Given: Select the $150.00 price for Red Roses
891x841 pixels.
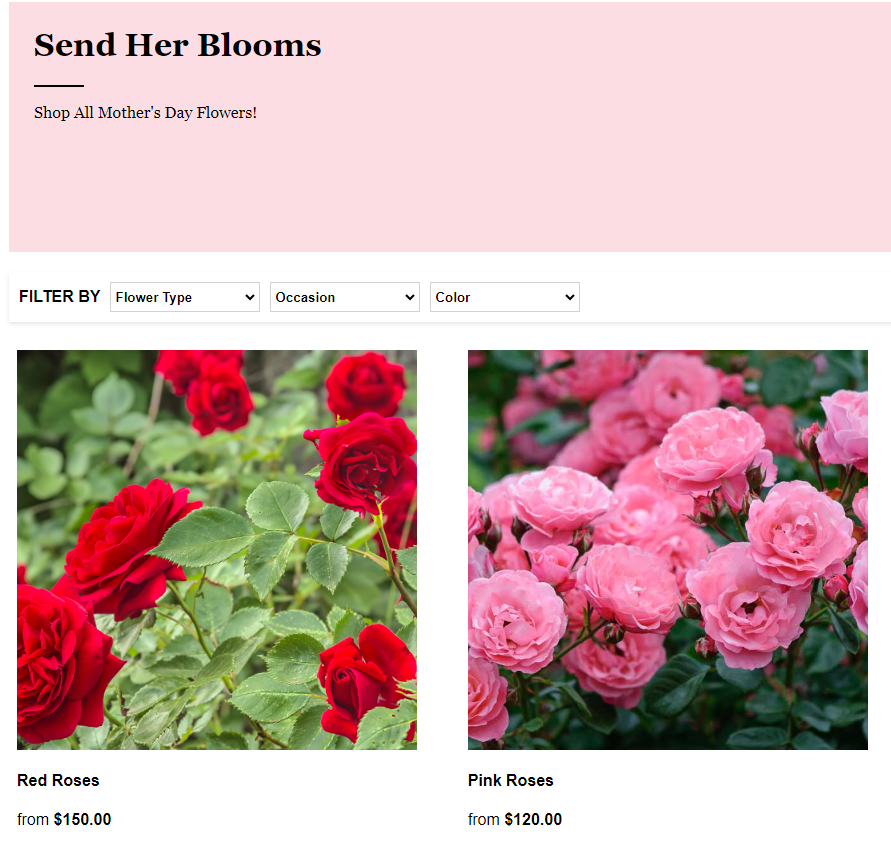Looking at the screenshot, I should coord(82,819).
